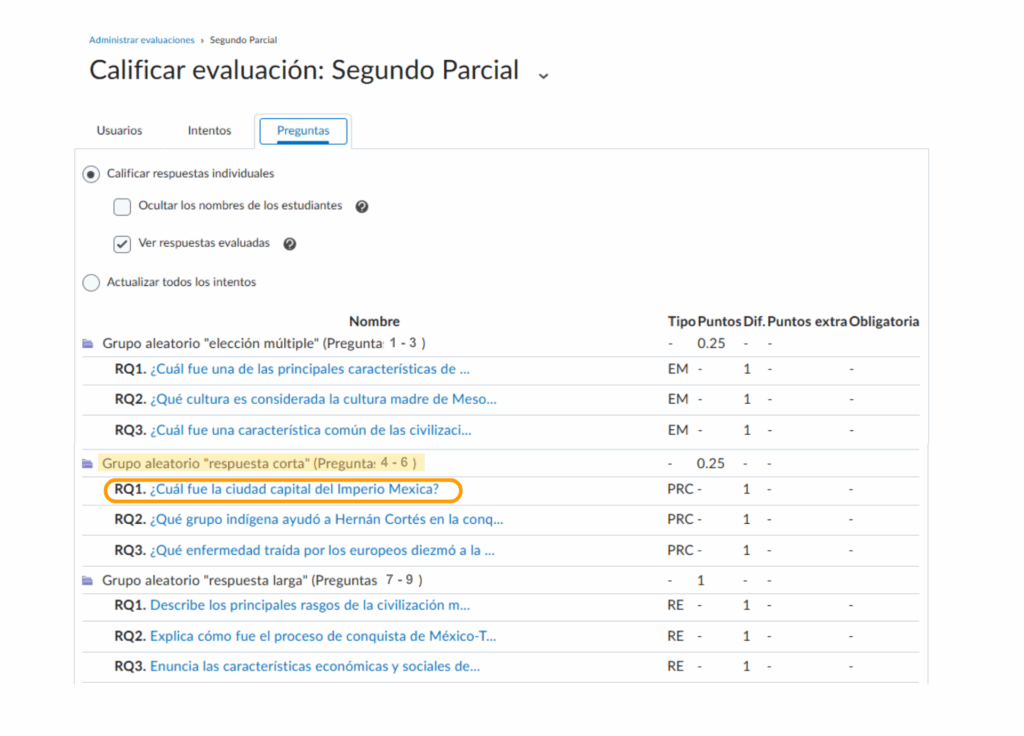Click help icon beside Ocultar los nombres
The height and width of the screenshot is (736, 1024).
coord(362,207)
